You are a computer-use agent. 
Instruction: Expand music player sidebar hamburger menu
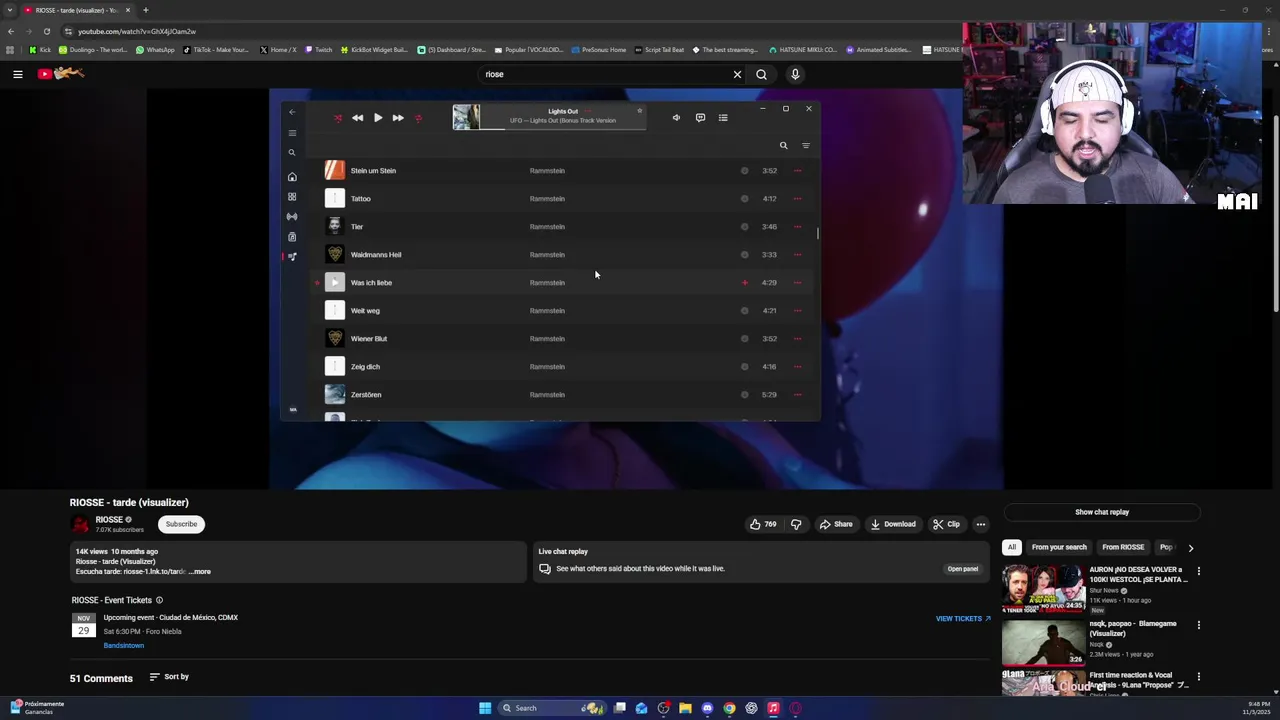coord(292,133)
